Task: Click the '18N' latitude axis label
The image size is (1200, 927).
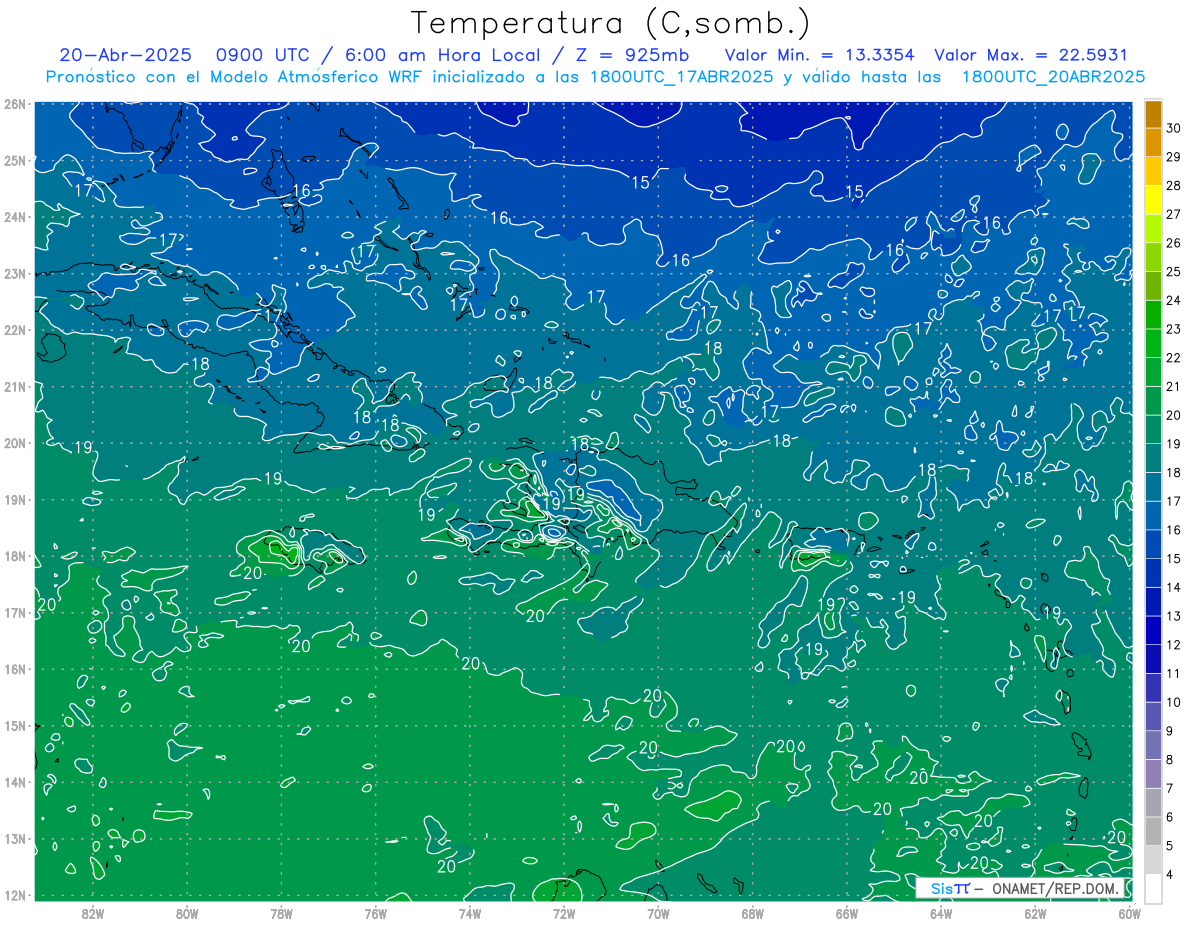Action: point(14,556)
